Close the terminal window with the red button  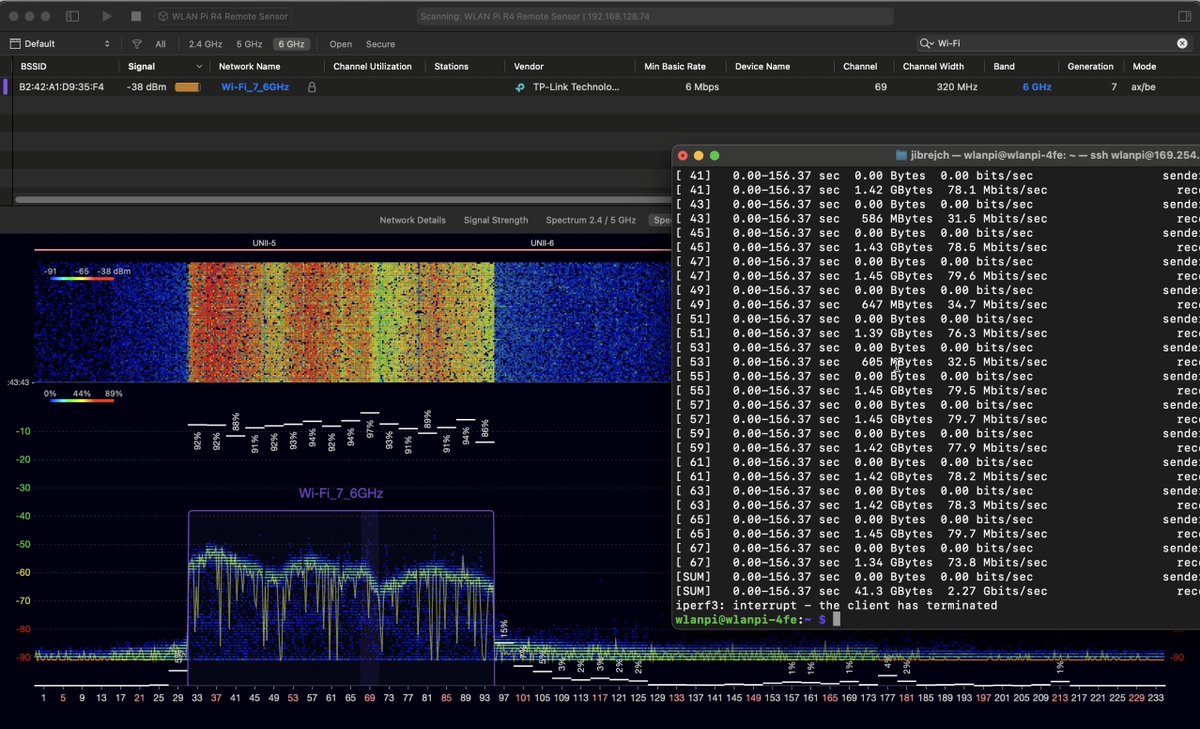[x=683, y=155]
